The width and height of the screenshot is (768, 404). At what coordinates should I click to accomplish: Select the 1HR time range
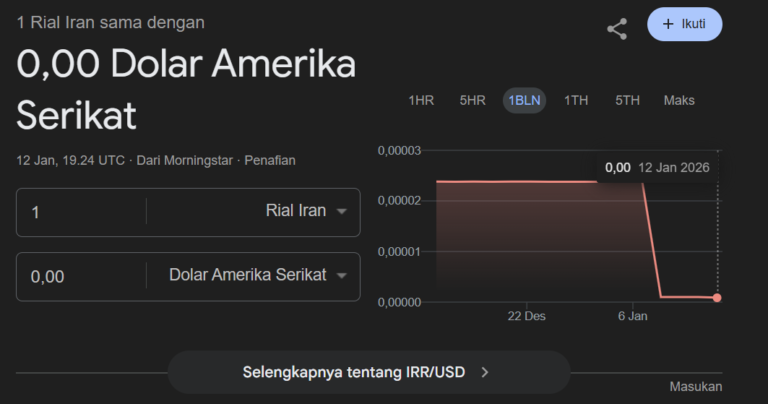[x=421, y=100]
